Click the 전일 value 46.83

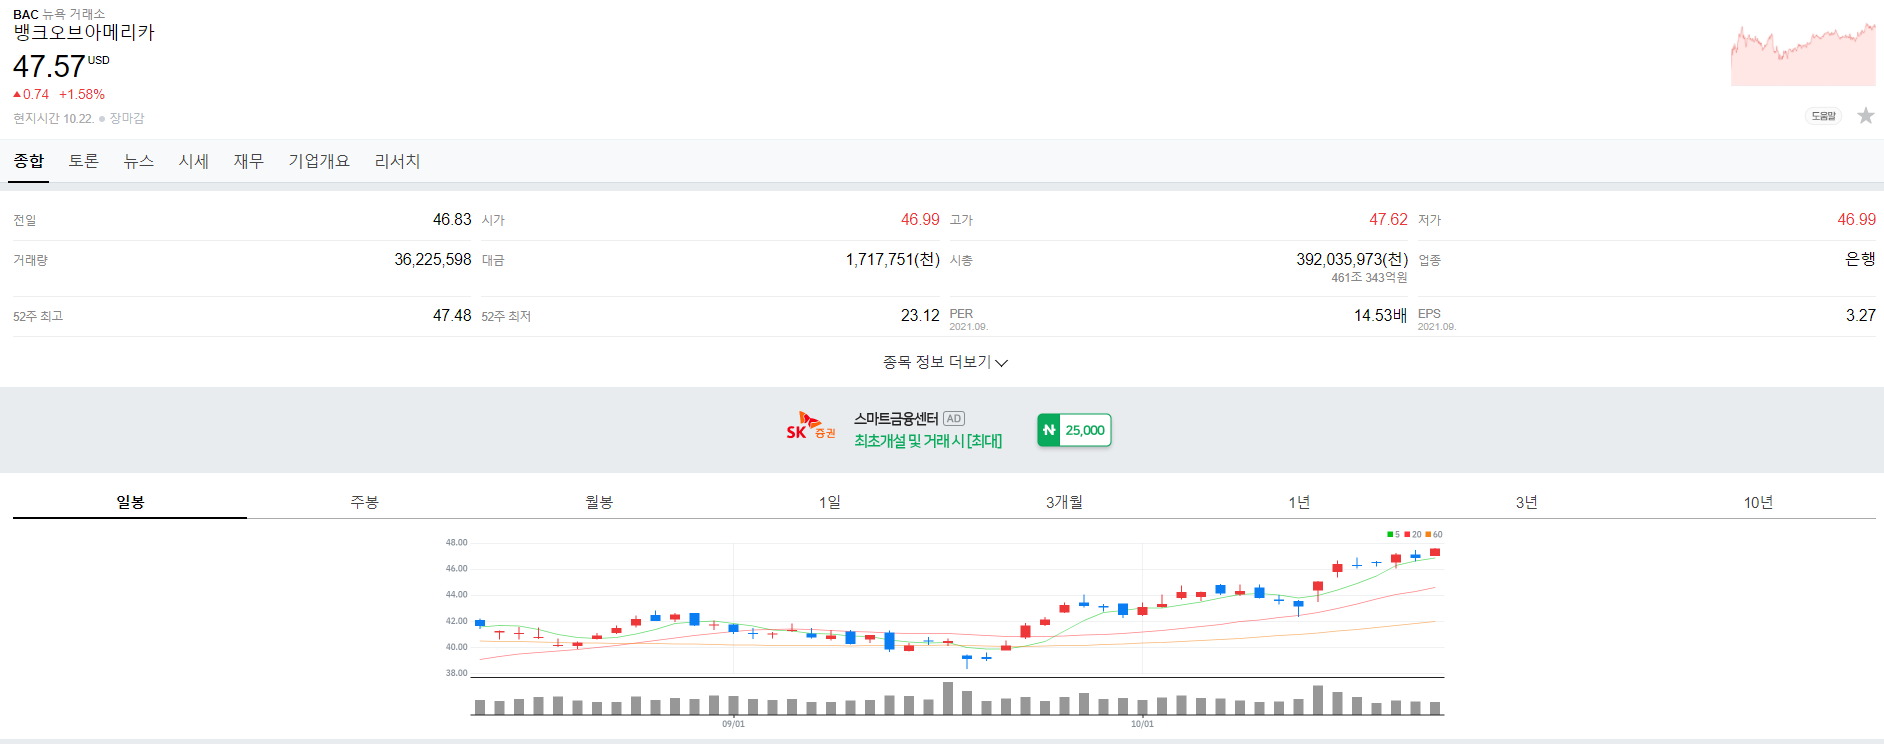coord(452,219)
